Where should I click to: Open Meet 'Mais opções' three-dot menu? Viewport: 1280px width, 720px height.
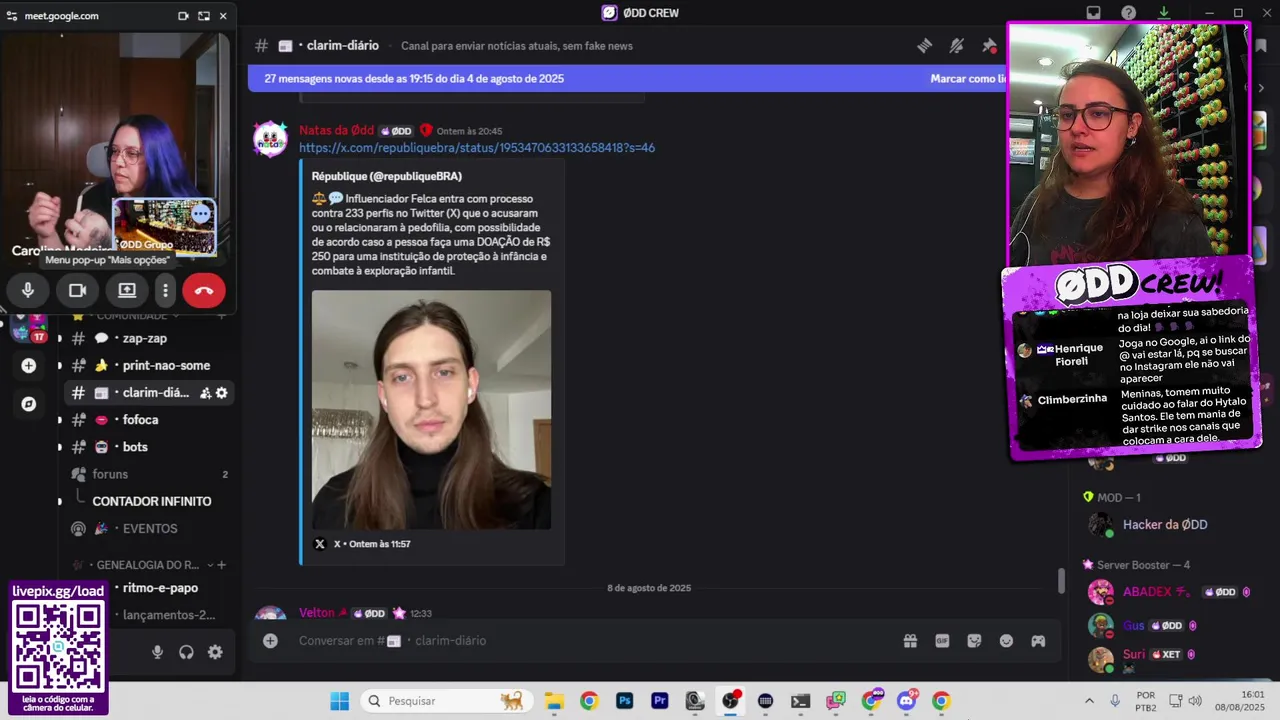click(x=165, y=290)
